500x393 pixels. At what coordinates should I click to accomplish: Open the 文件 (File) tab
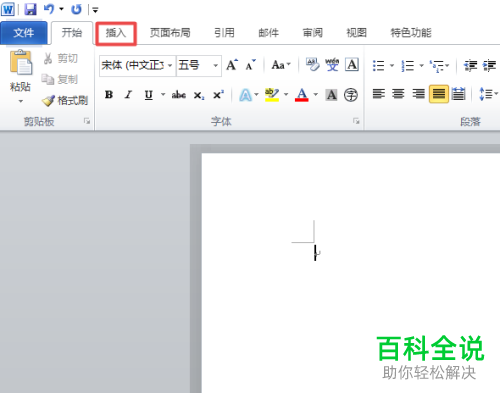[24, 33]
